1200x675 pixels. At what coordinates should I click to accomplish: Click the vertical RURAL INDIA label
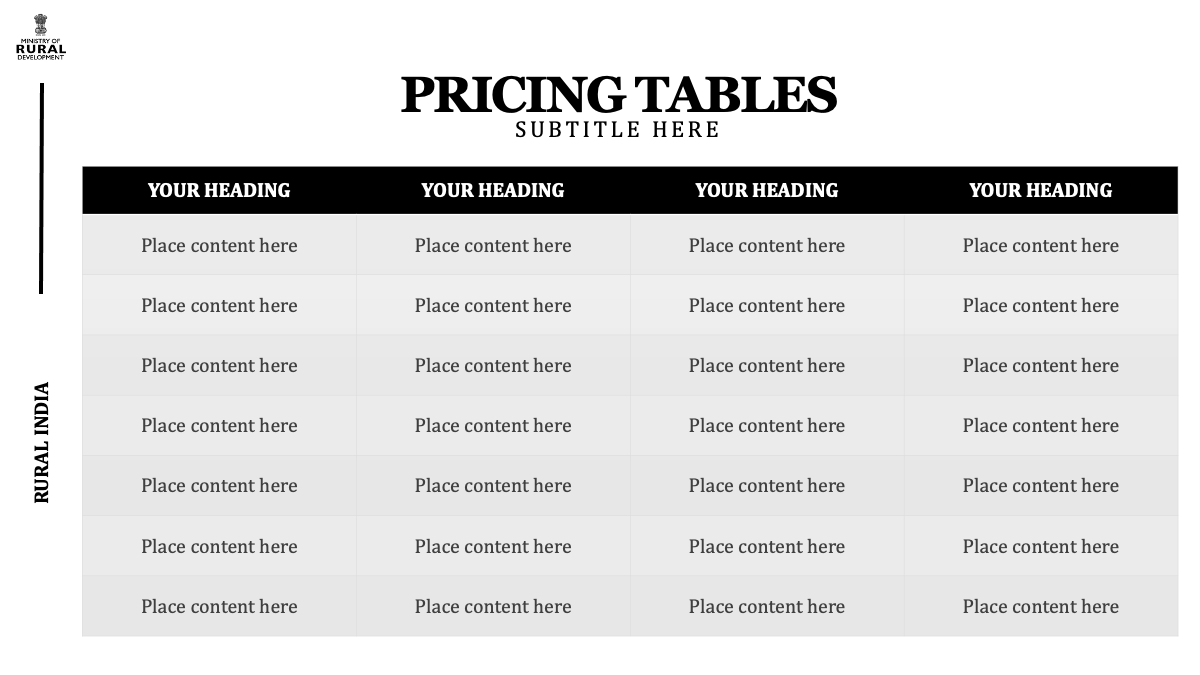click(x=42, y=442)
